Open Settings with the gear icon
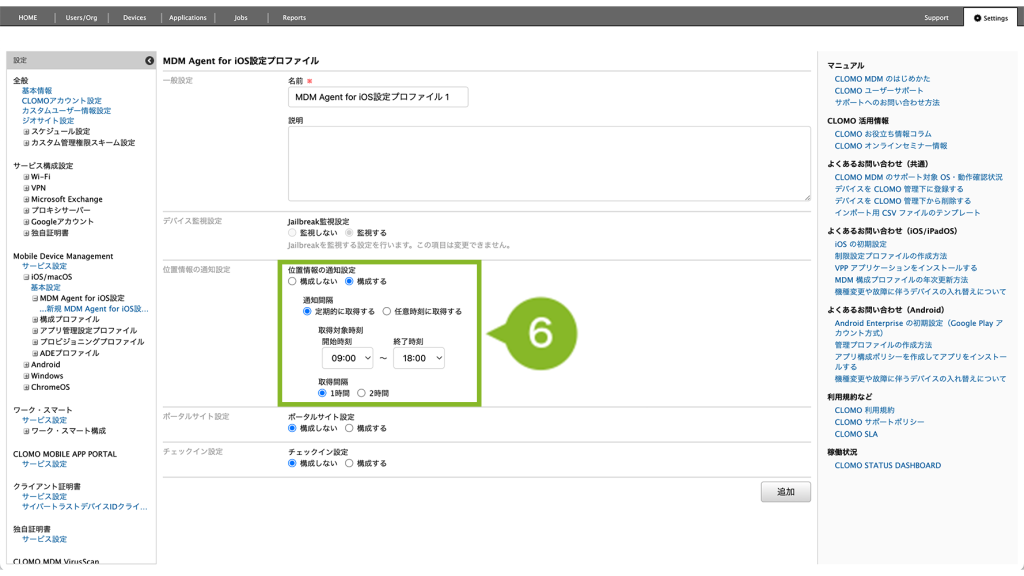Image resolution: width=1024 pixels, height=576 pixels. coord(990,18)
